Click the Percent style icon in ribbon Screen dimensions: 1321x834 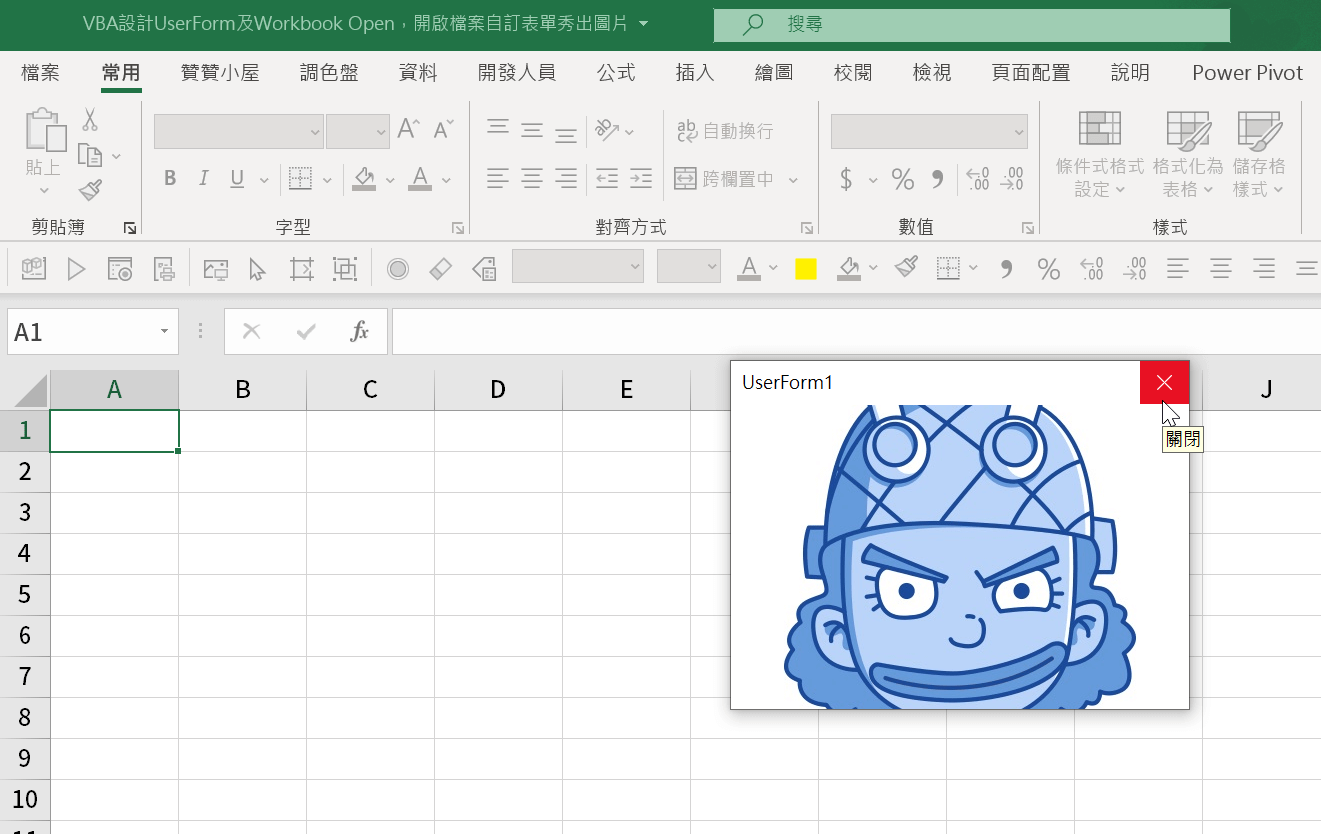click(x=903, y=179)
